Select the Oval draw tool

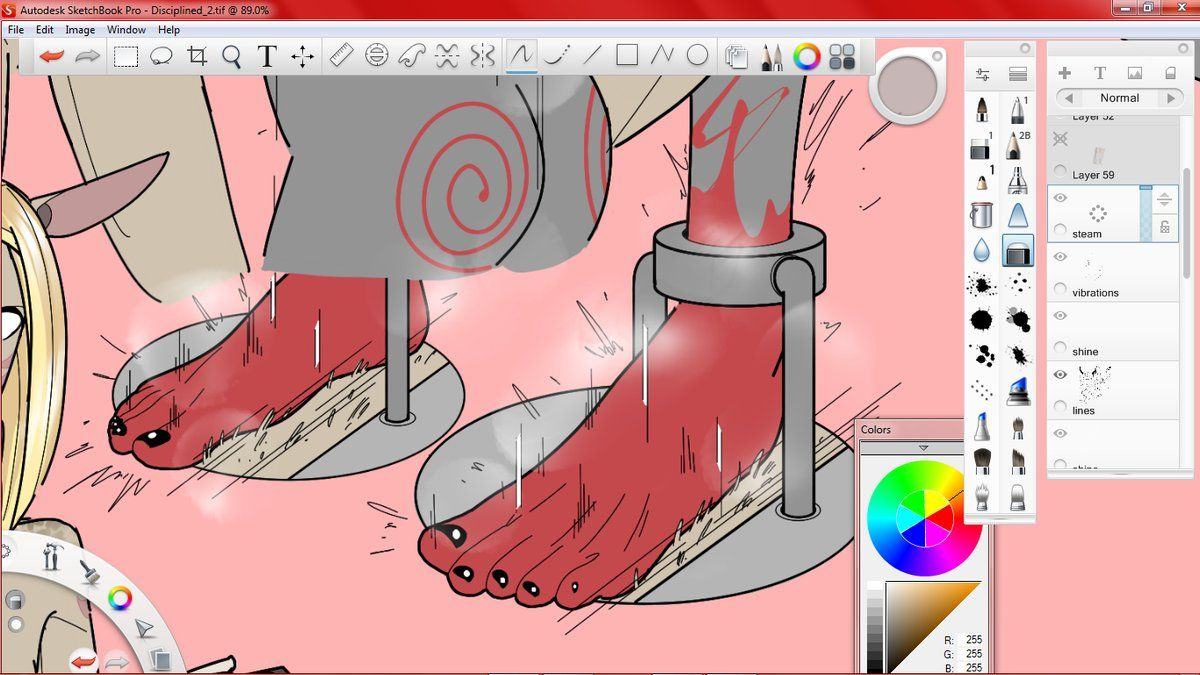[697, 55]
